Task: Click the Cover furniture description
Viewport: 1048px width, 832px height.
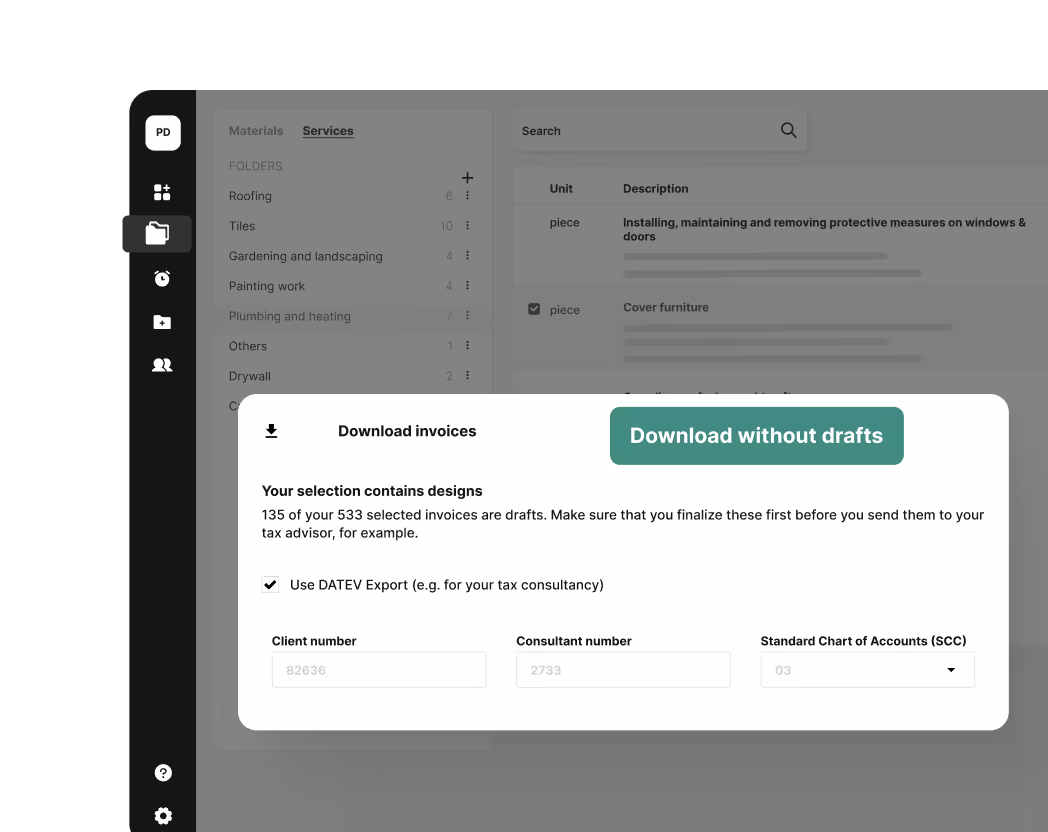Action: tap(666, 307)
